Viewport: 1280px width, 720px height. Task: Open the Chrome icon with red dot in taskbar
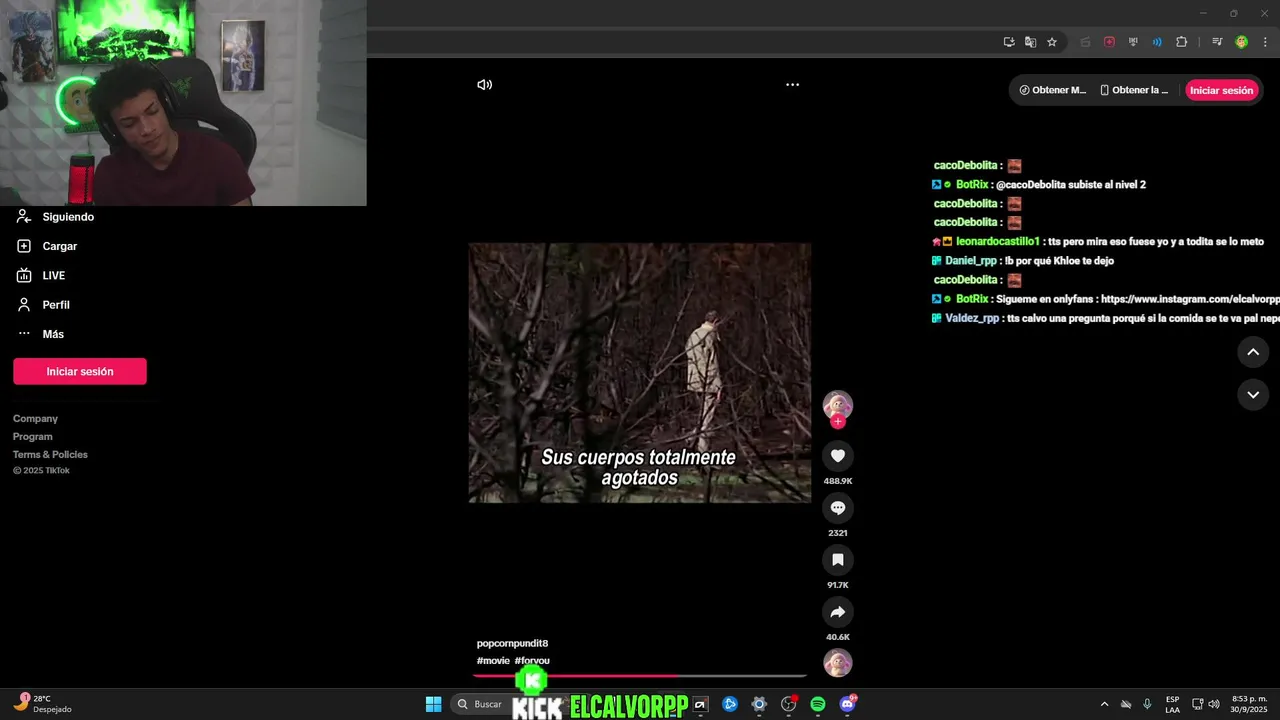[x=789, y=704]
